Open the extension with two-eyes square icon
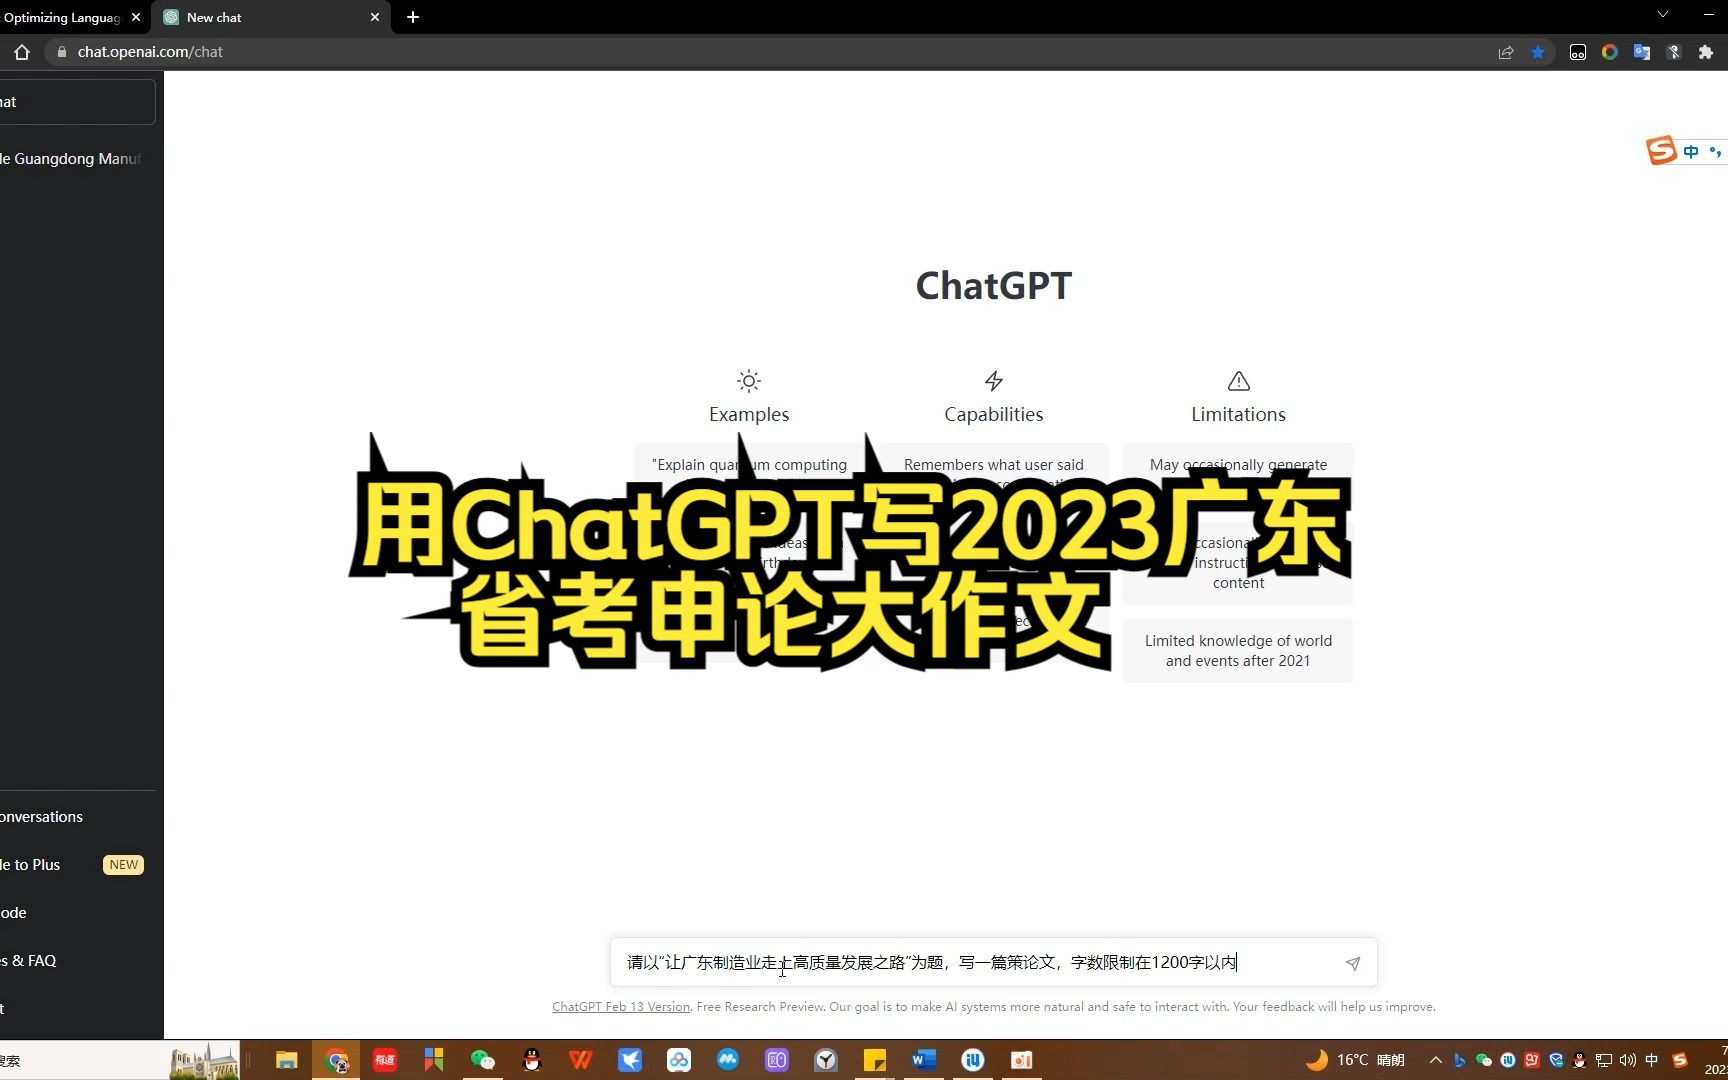The width and height of the screenshot is (1728, 1080). [1578, 52]
